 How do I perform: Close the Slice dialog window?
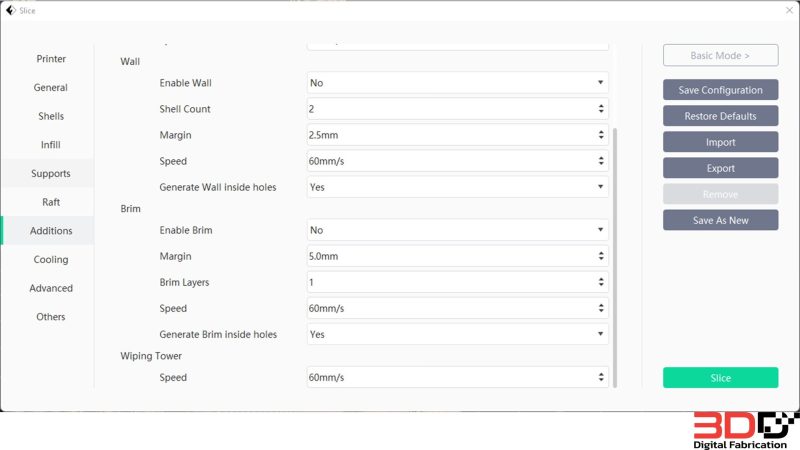click(x=789, y=10)
